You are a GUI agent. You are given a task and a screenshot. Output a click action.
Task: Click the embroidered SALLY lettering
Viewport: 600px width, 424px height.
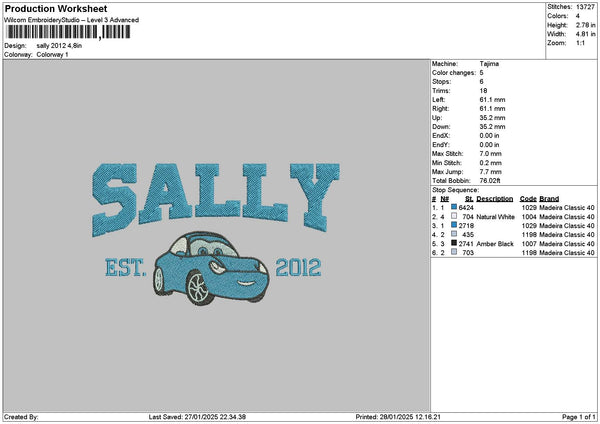(216, 199)
